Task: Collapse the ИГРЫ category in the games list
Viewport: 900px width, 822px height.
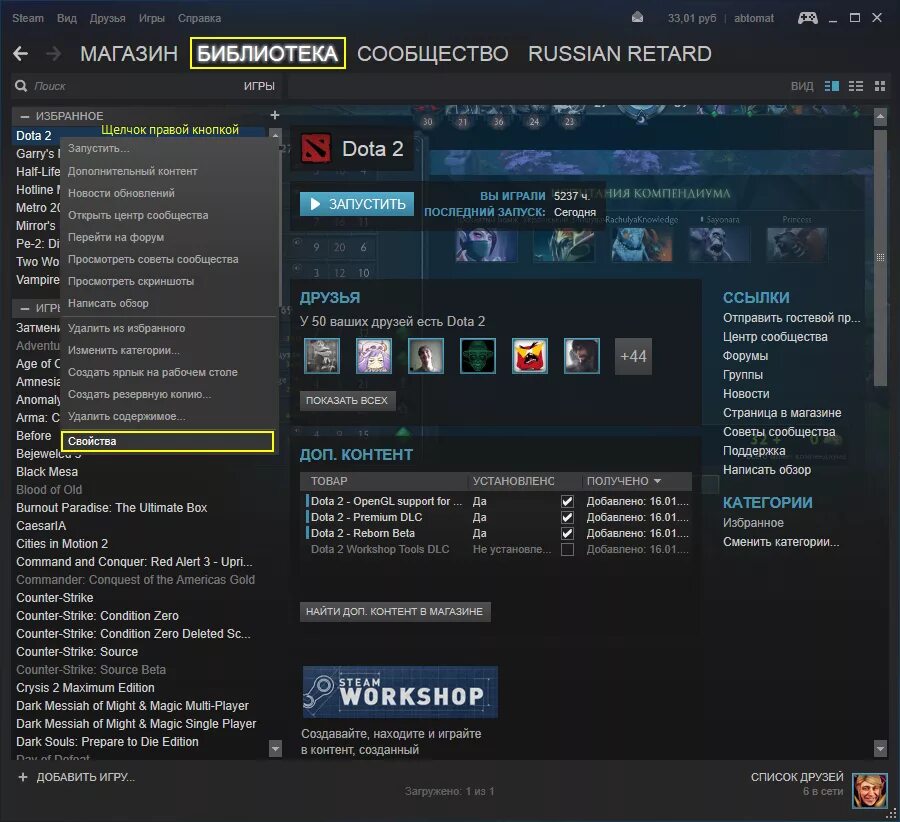Action: [25, 308]
